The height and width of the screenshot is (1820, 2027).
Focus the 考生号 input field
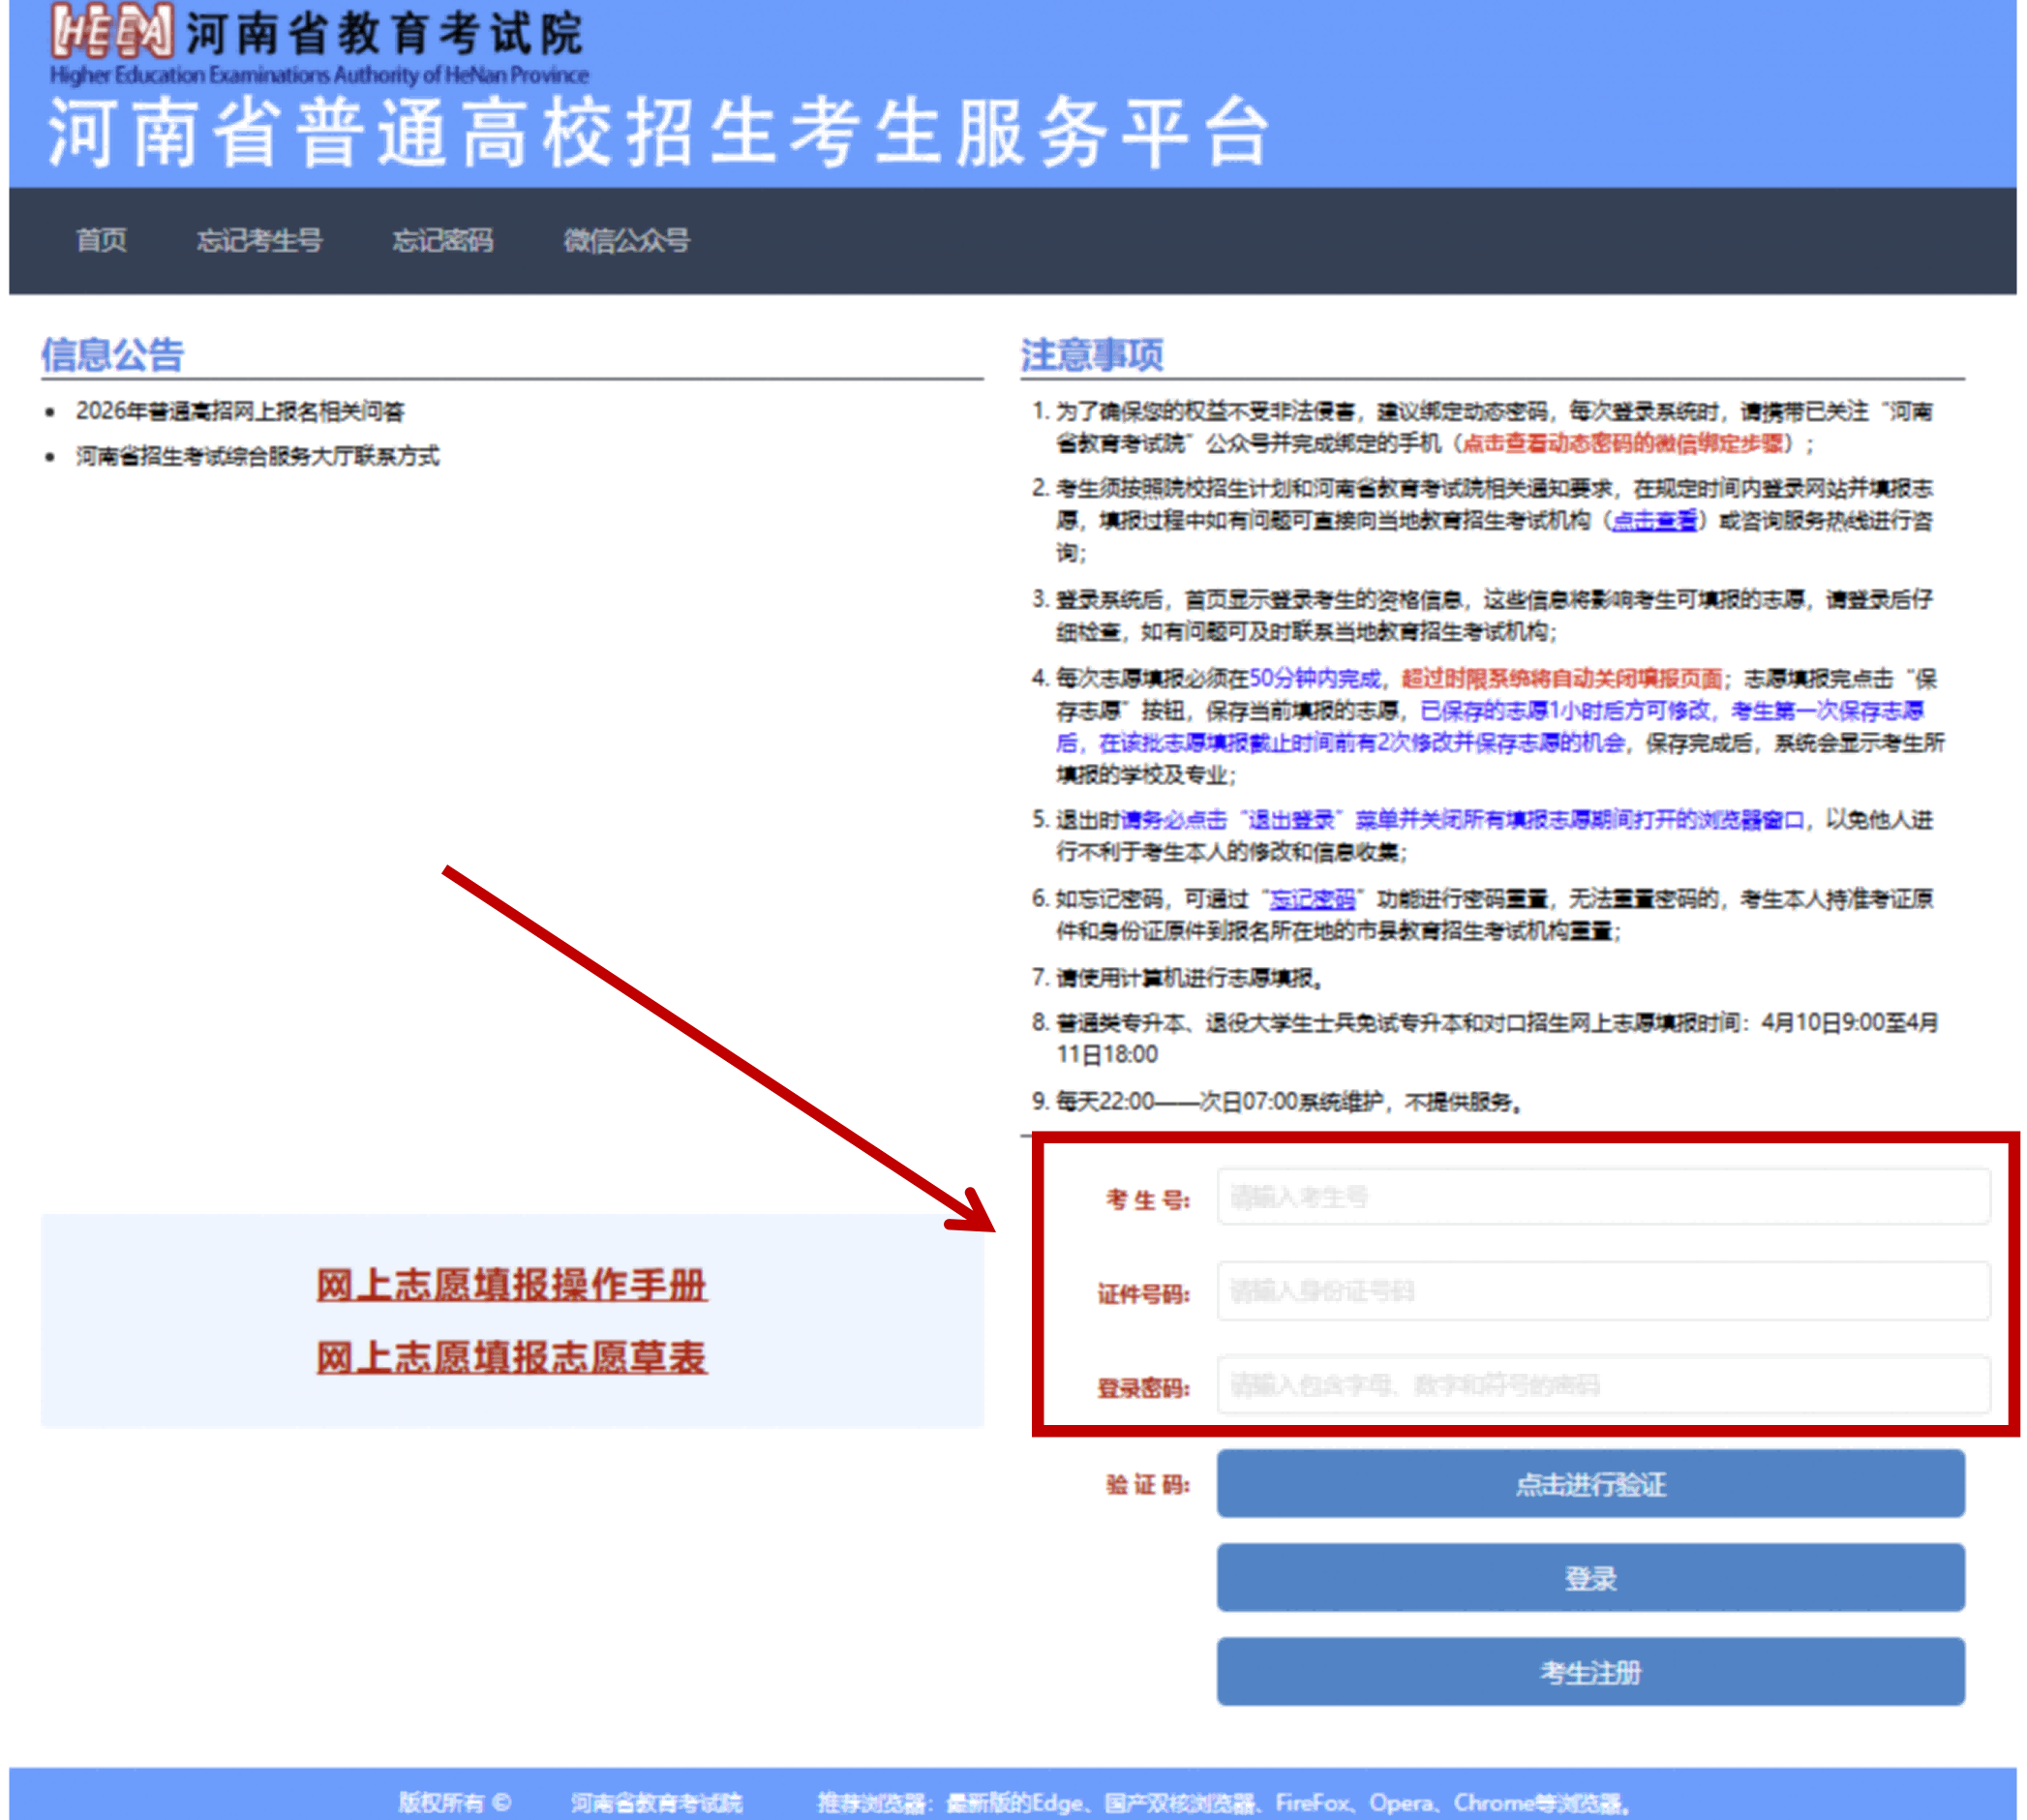tap(1602, 1197)
